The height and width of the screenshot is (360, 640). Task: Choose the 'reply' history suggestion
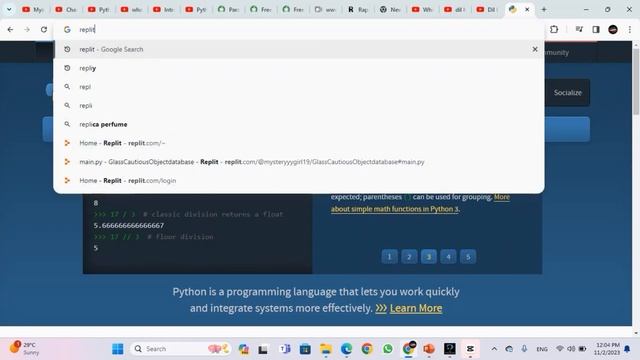coord(299,68)
